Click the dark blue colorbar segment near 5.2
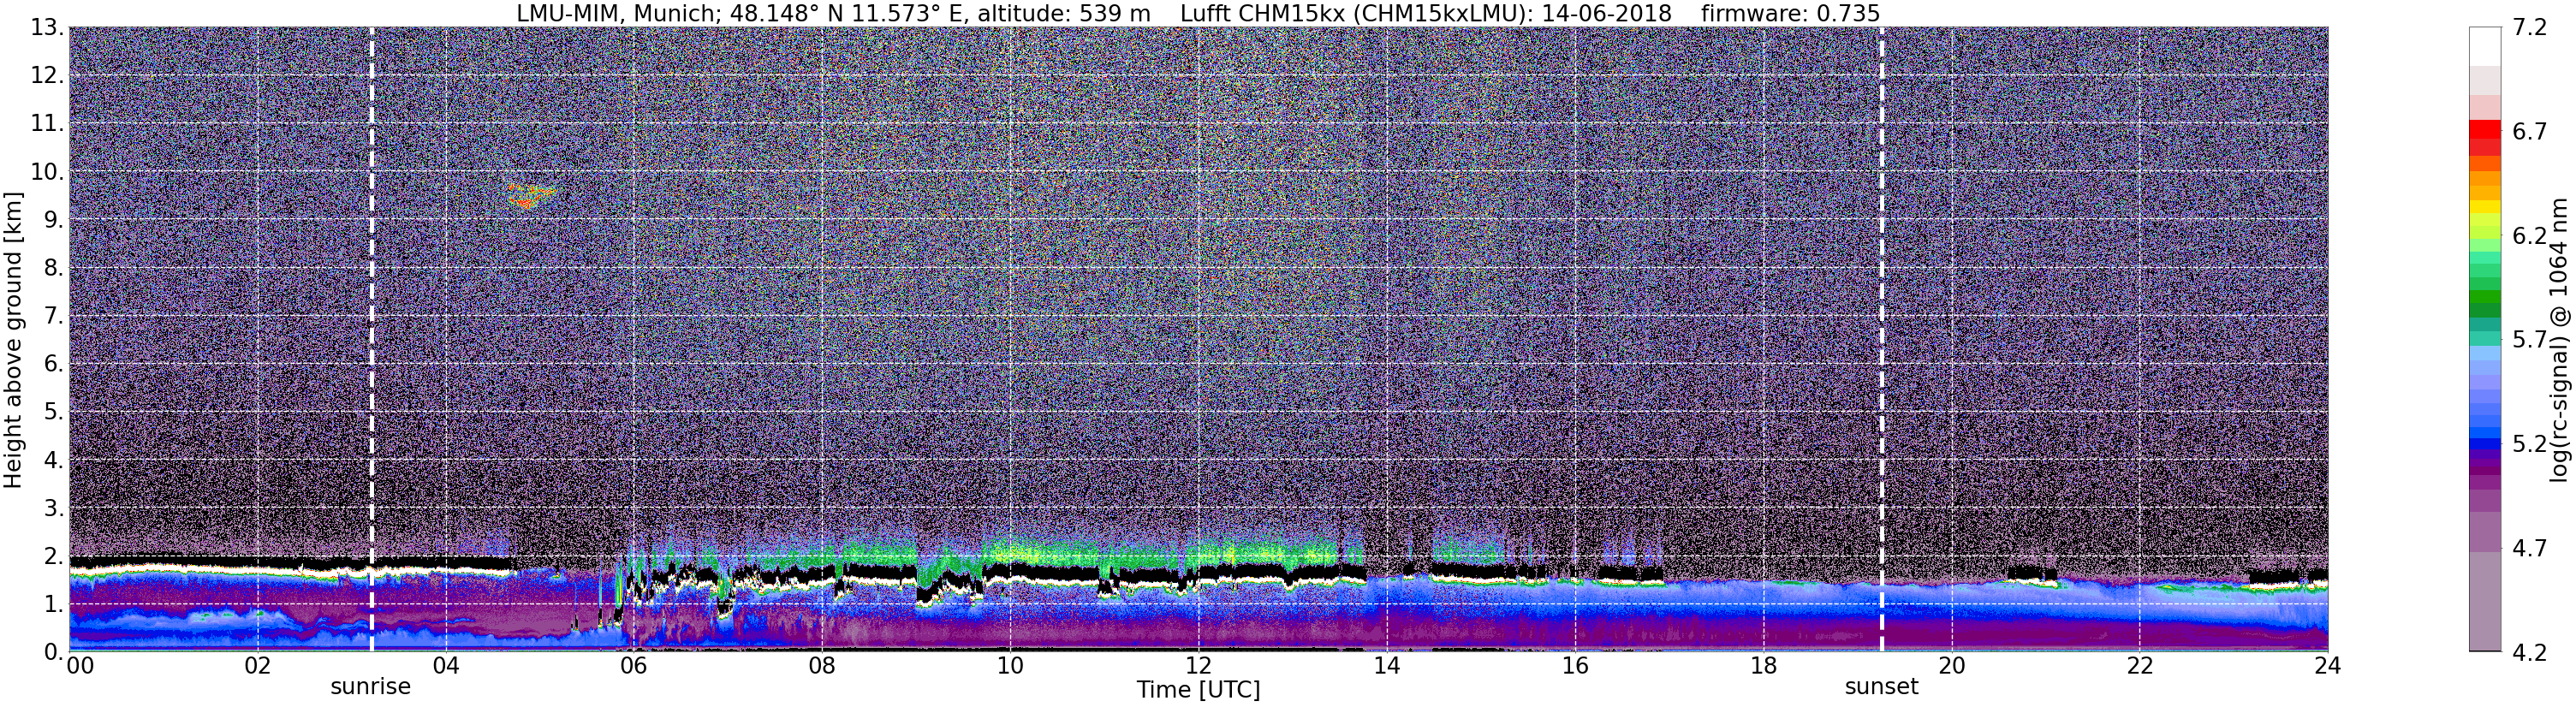 (2485, 446)
